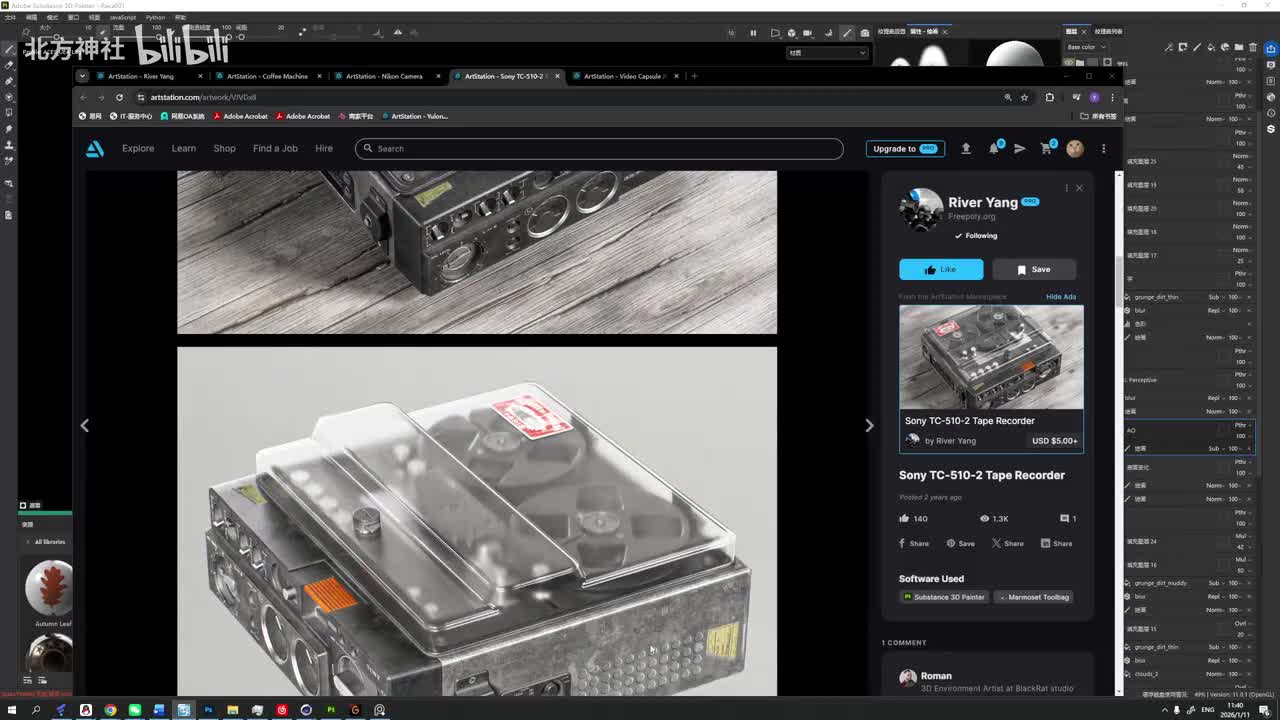Toggle Following status for River Yang
Viewport: 1280px width, 720px height.
976,236
